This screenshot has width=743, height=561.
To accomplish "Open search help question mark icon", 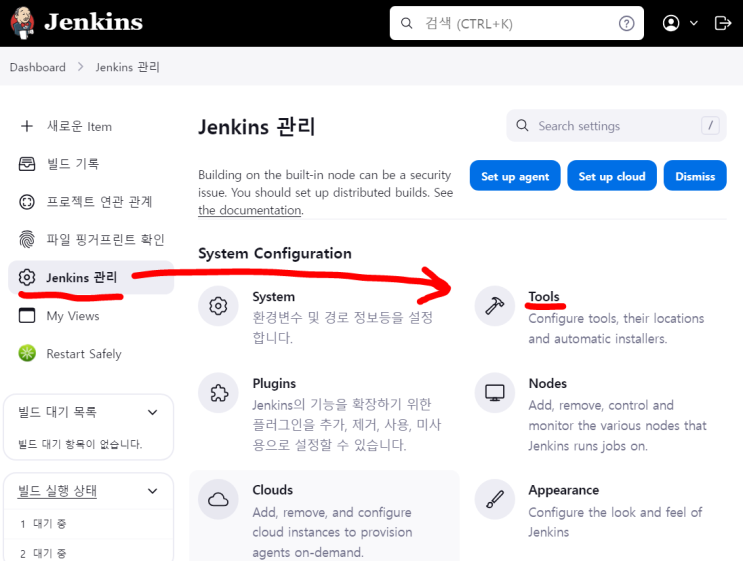I will (626, 23).
